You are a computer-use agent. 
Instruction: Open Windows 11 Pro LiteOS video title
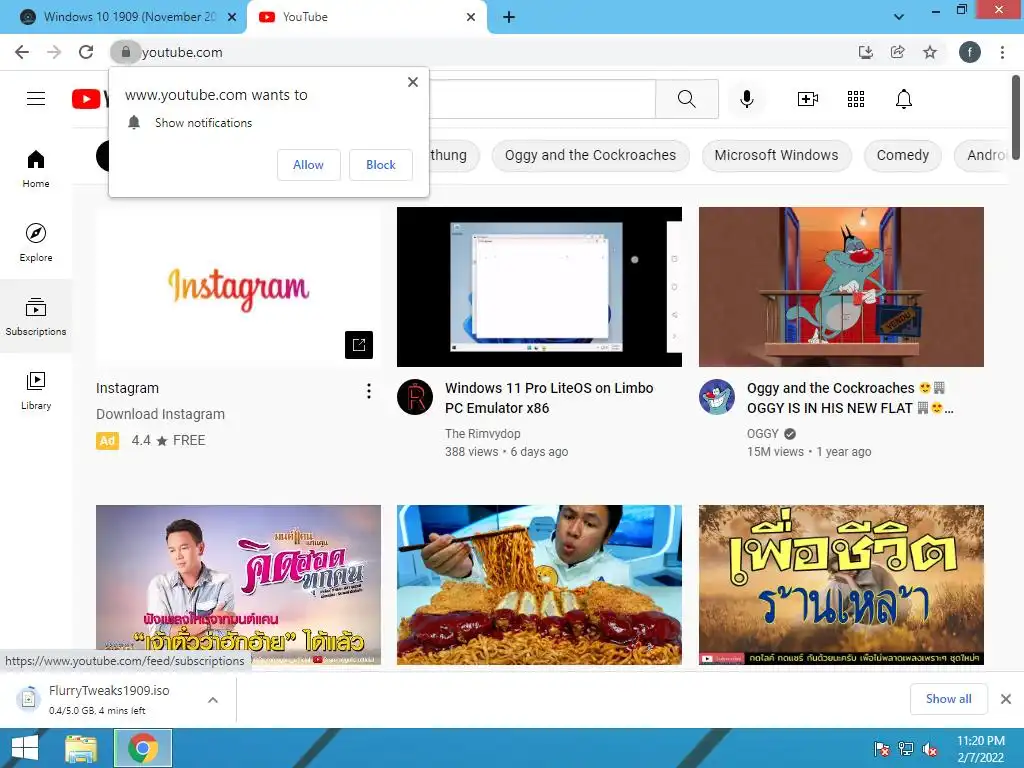[549, 398]
